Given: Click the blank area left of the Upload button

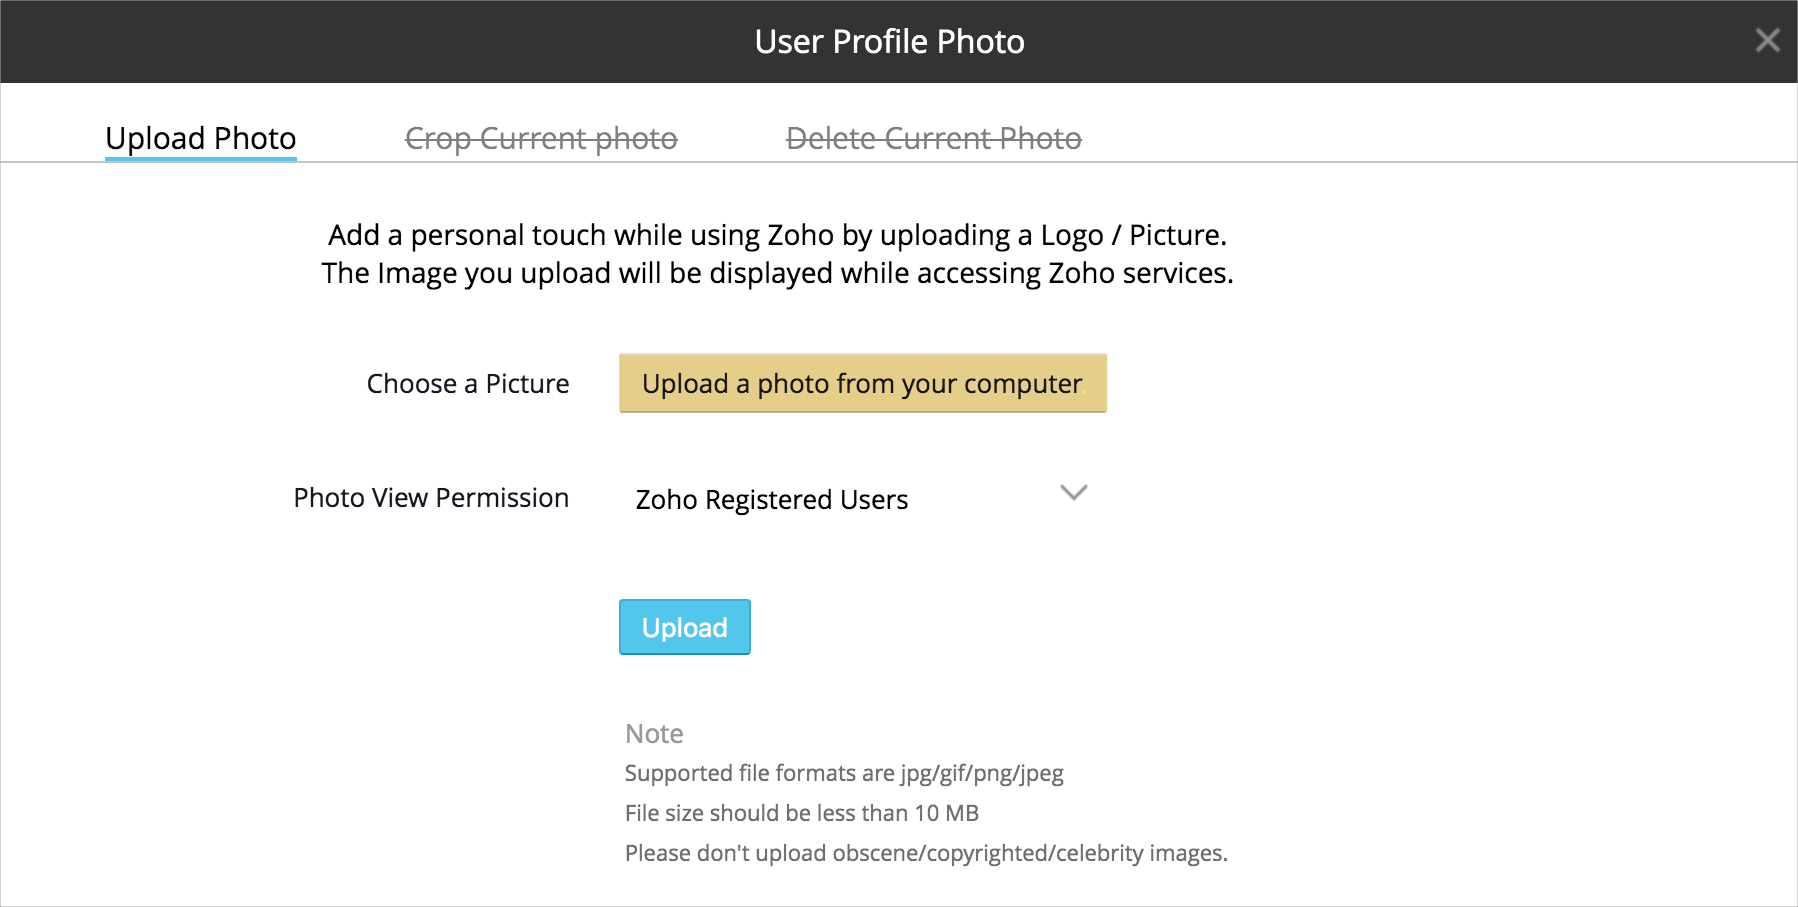Looking at the screenshot, I should tap(400, 628).
